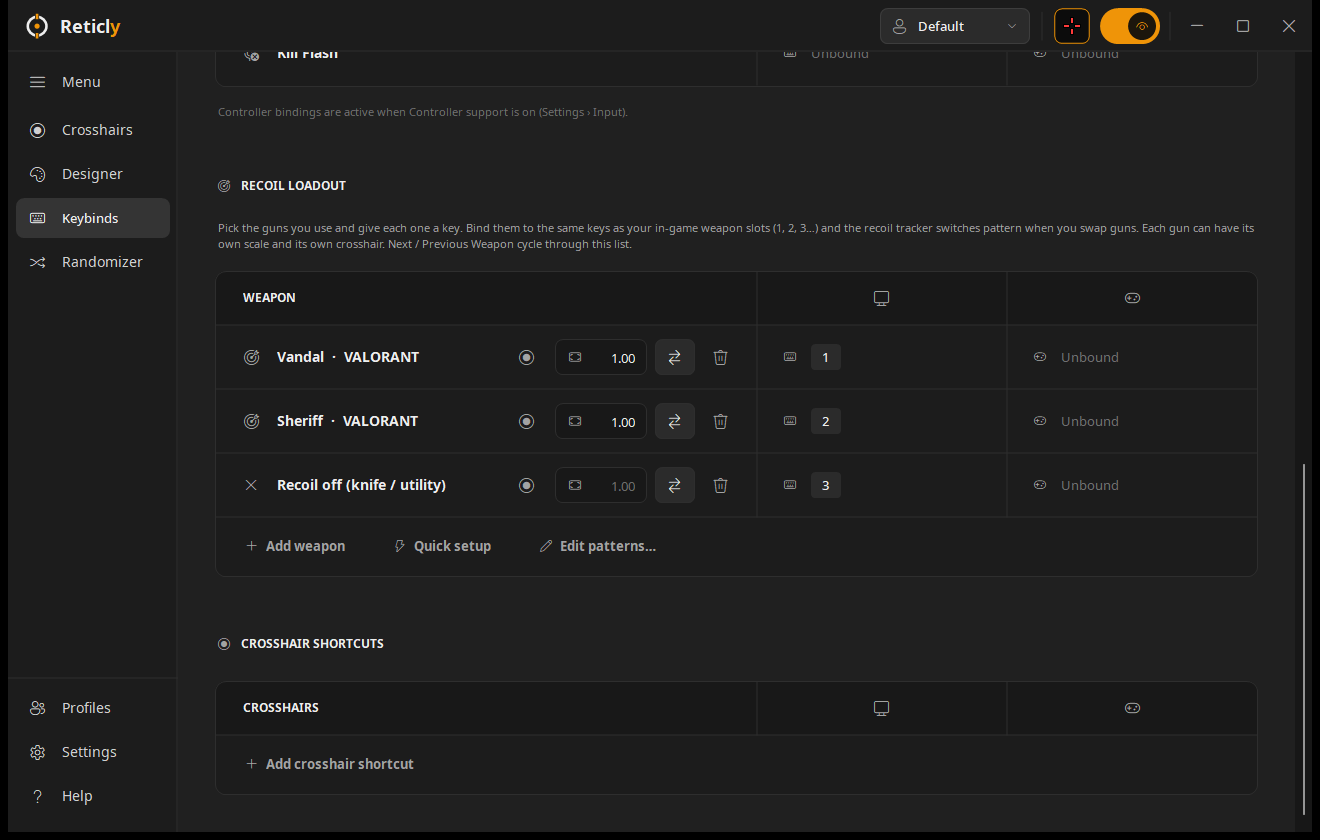Screen dimensions: 1320x840
Task: Toggle the orange overlay visibility switch
Action: (x=1130, y=26)
